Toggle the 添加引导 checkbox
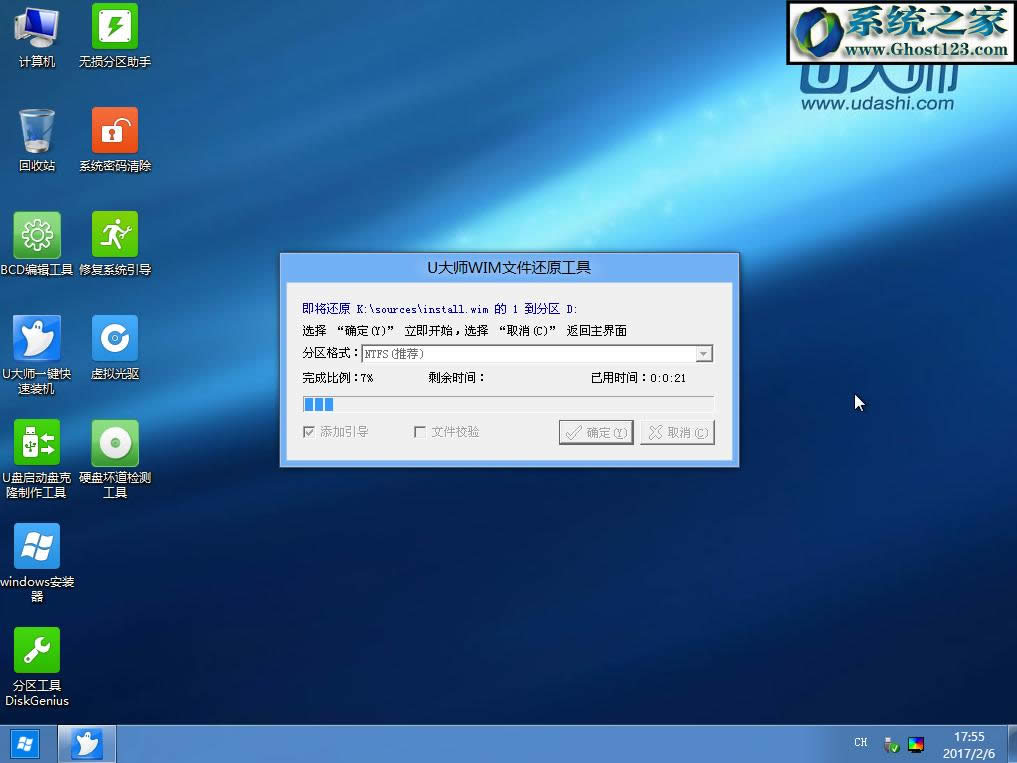 point(310,430)
